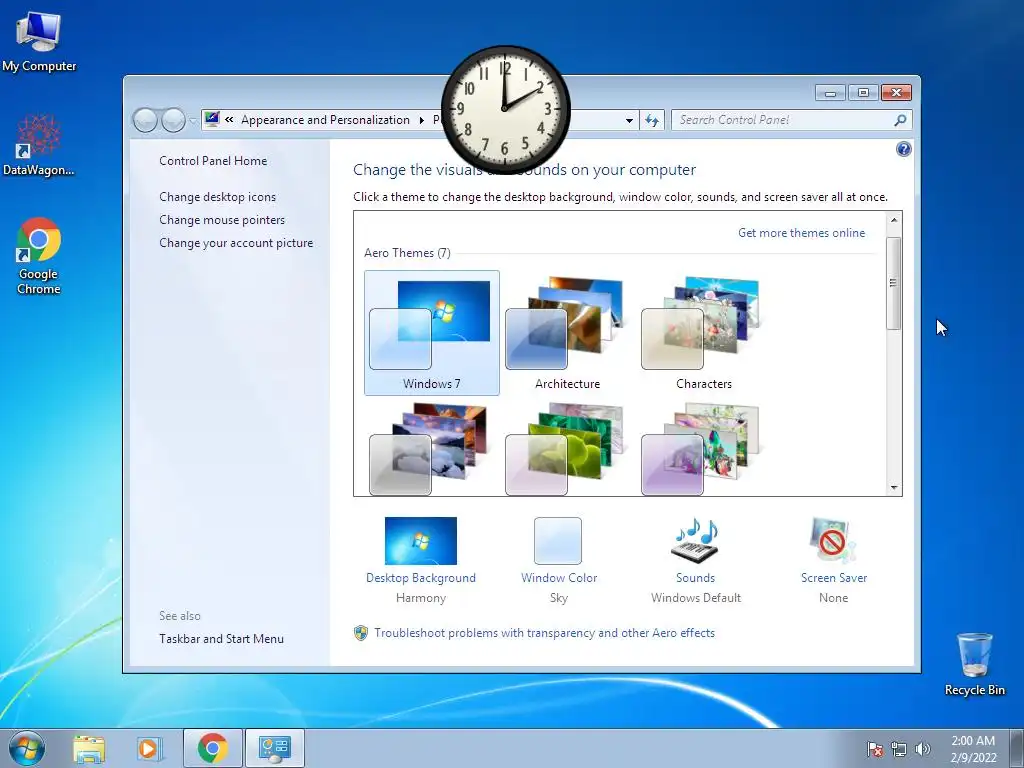
Task: Select the snowy landscape theme thumbnail
Action: tap(428, 449)
